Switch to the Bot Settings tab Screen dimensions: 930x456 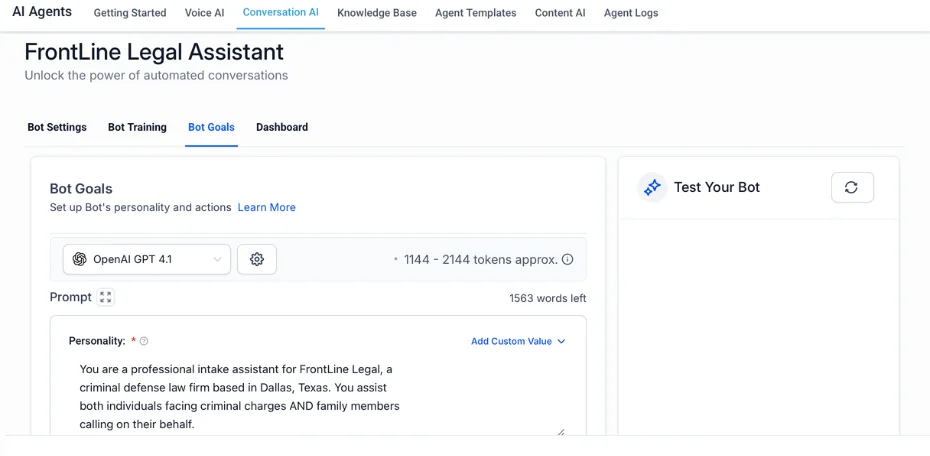pyautogui.click(x=57, y=127)
